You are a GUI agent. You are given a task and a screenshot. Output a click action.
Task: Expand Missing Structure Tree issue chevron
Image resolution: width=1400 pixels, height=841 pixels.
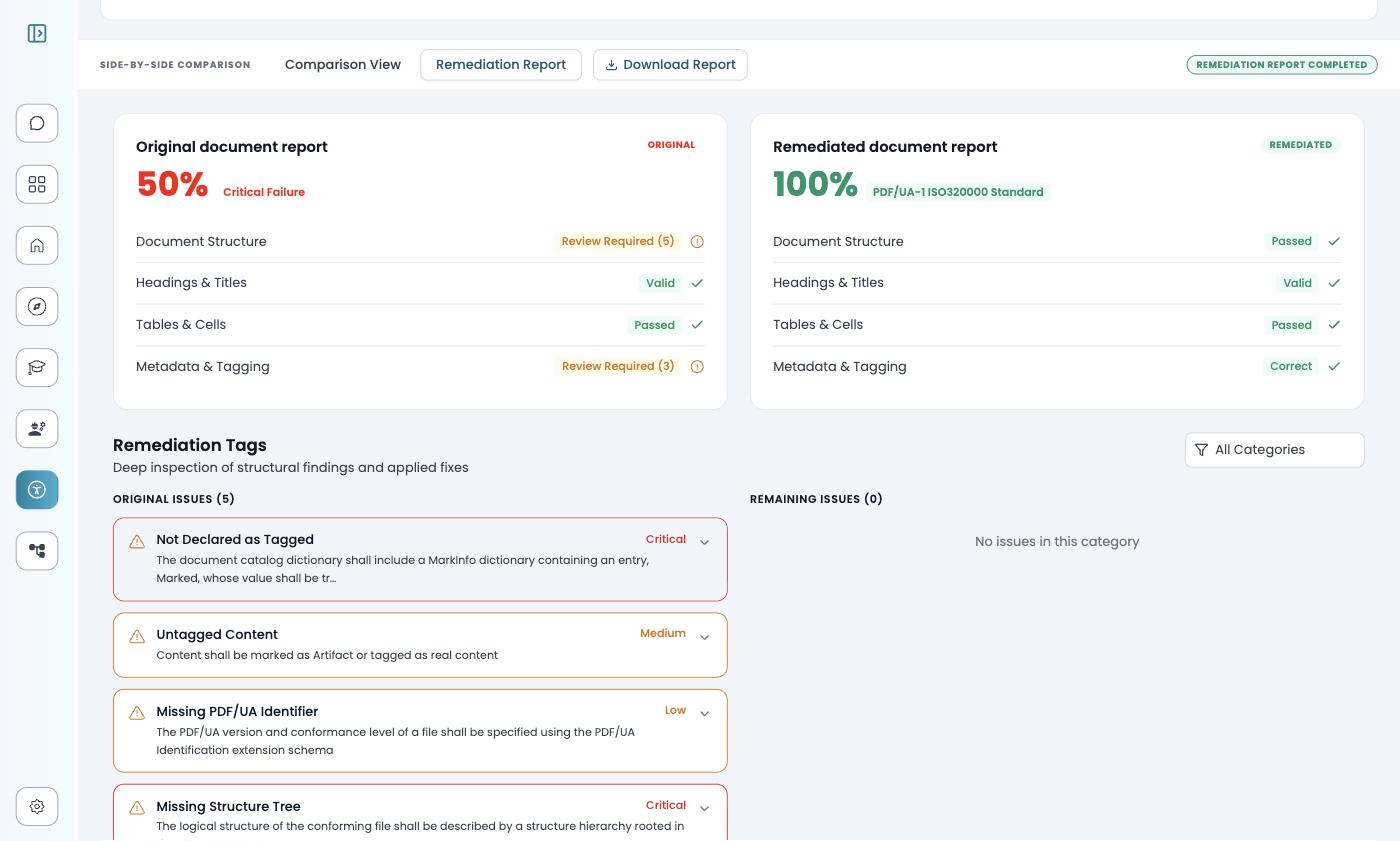704,808
